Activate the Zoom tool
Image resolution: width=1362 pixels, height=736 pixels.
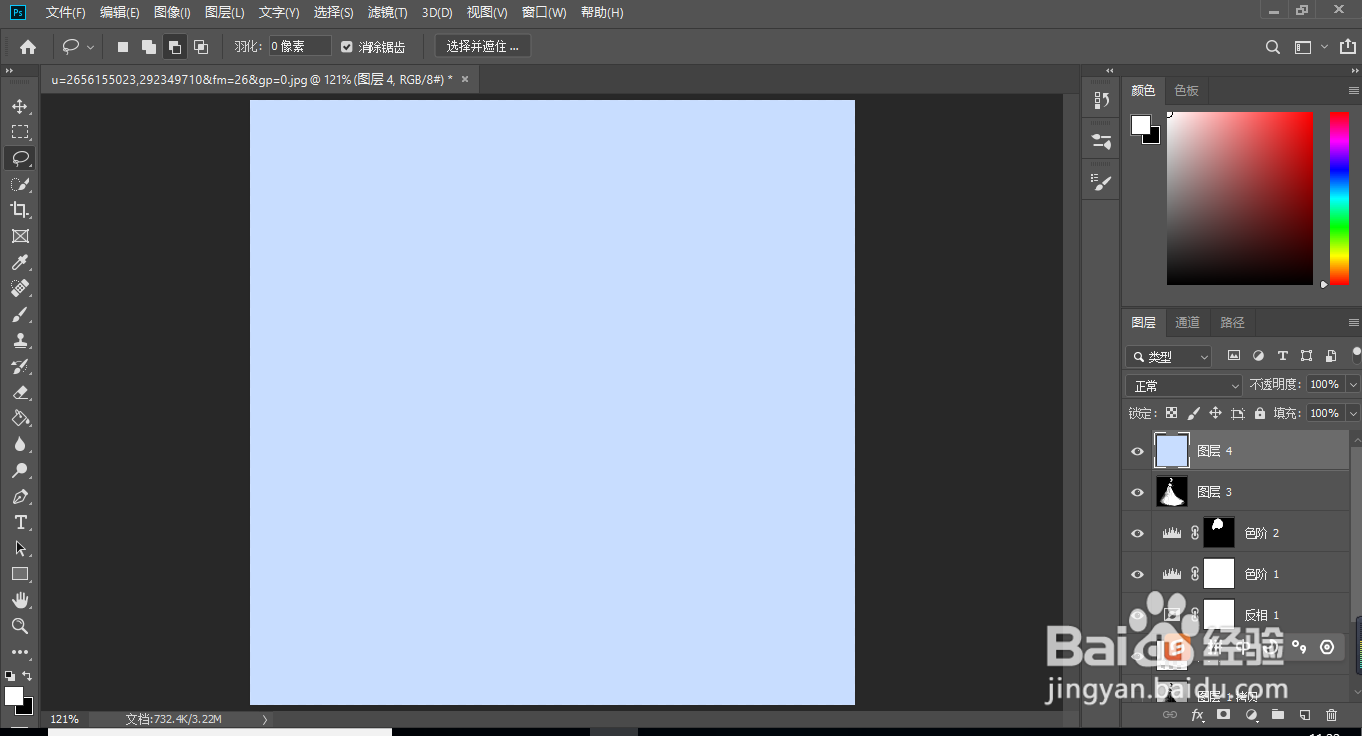pyautogui.click(x=20, y=626)
